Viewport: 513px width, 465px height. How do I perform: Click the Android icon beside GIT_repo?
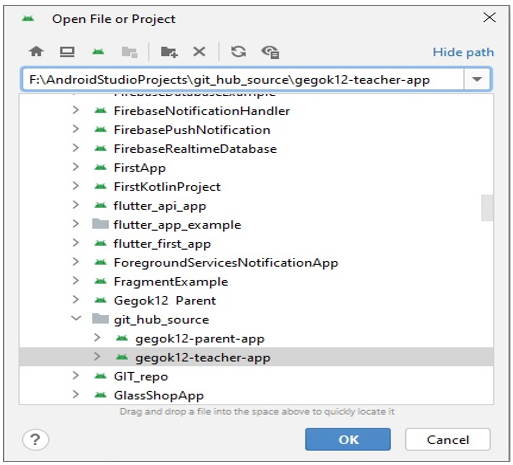100,376
